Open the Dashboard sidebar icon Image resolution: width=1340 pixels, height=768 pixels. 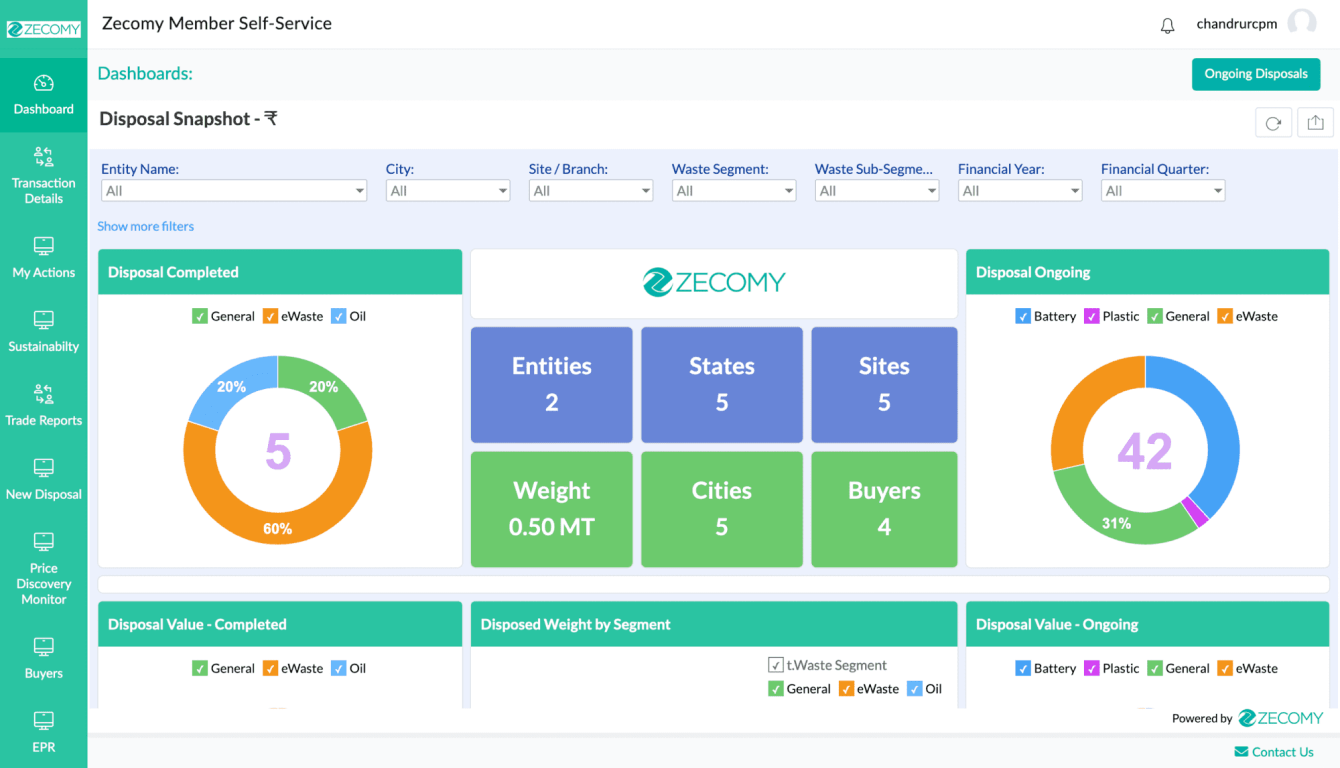43,85
